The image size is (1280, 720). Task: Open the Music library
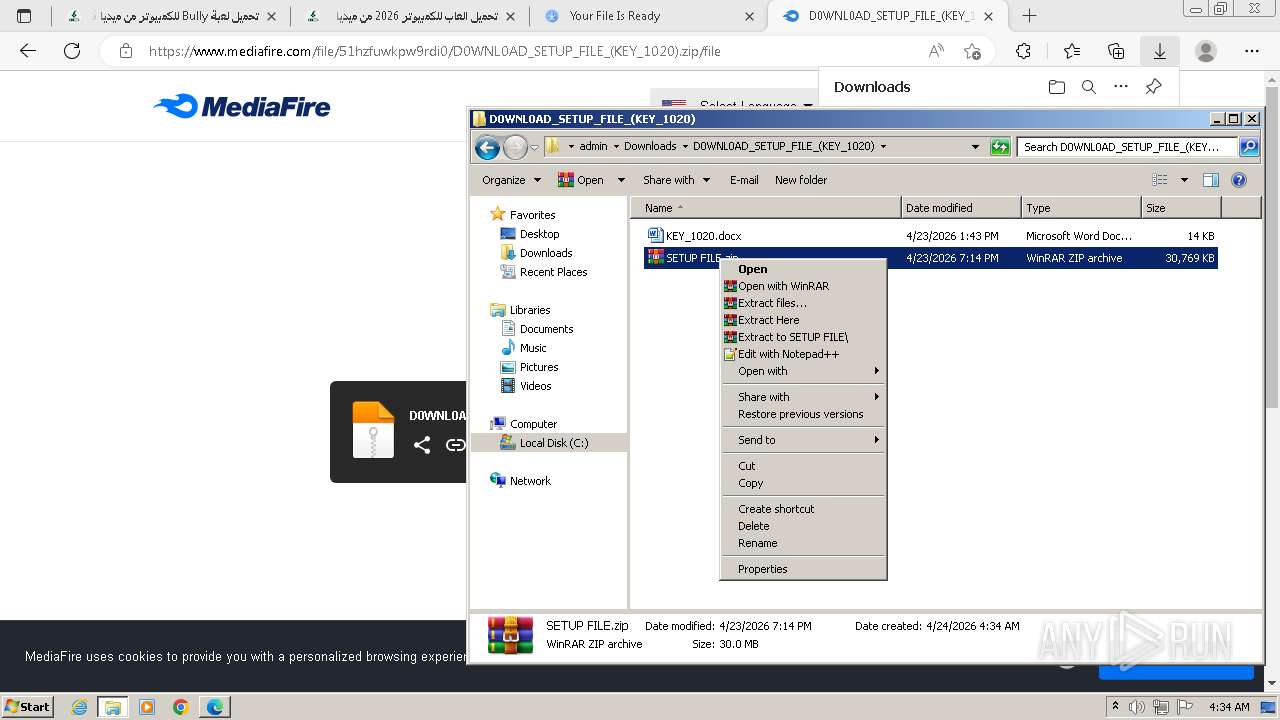coord(533,348)
